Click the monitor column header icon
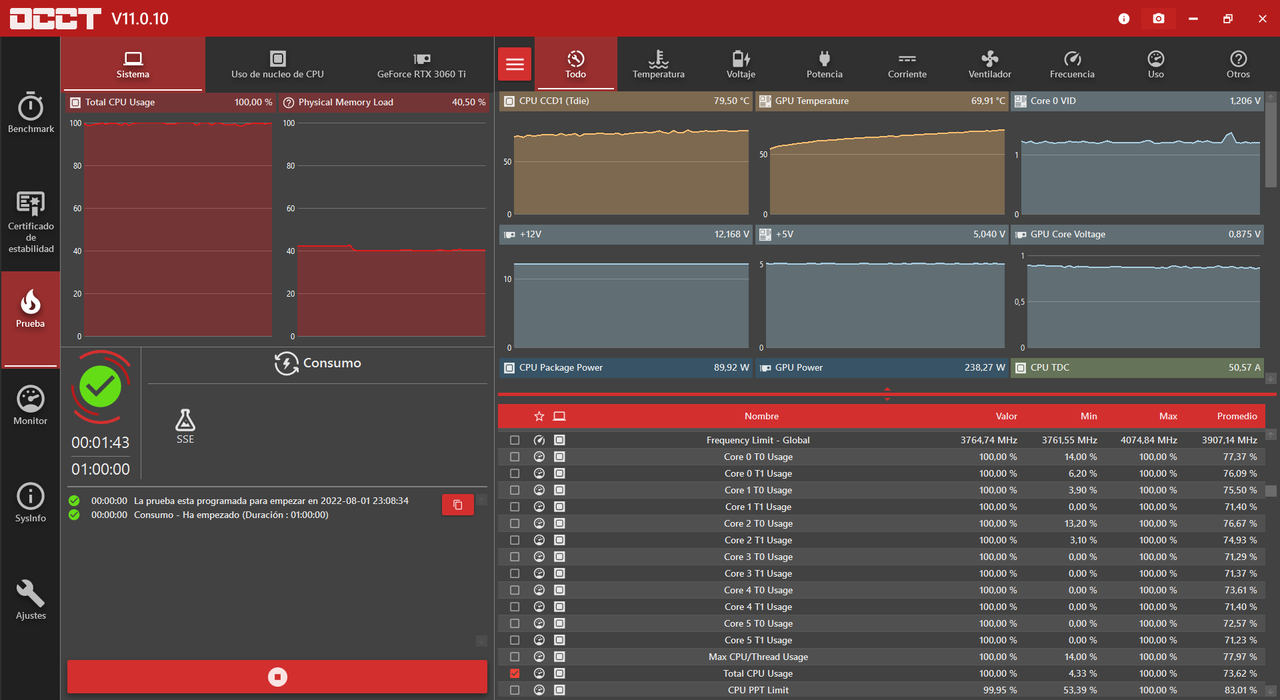 [559, 416]
